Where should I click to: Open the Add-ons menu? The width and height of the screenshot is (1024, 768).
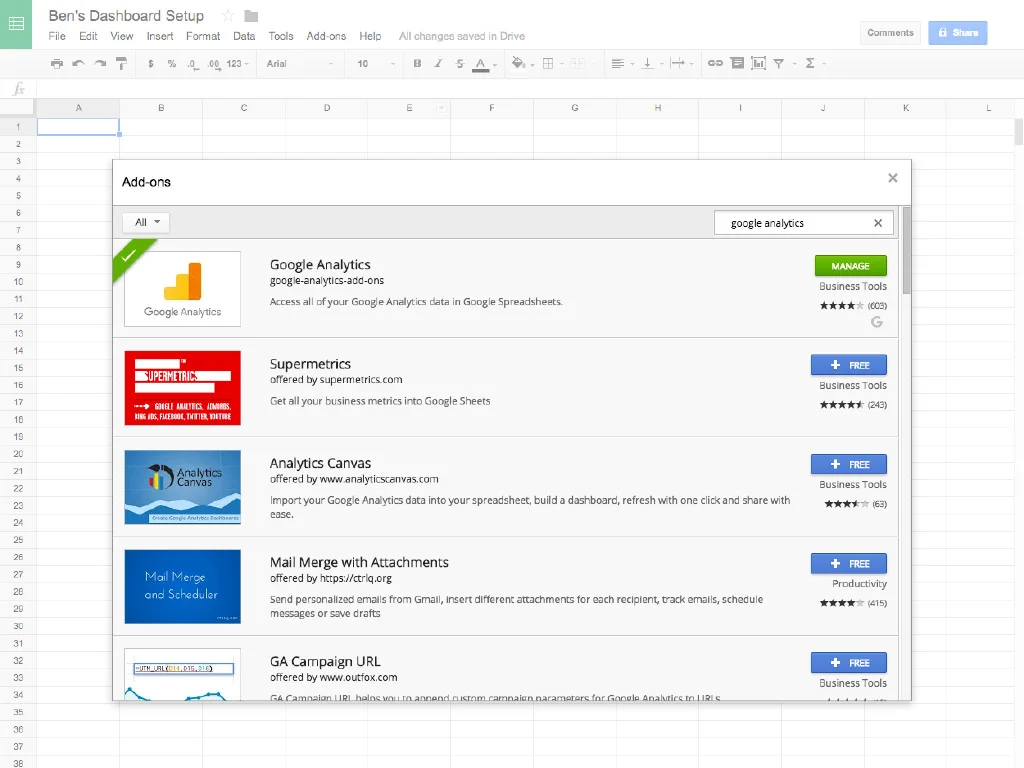pyautogui.click(x=326, y=36)
